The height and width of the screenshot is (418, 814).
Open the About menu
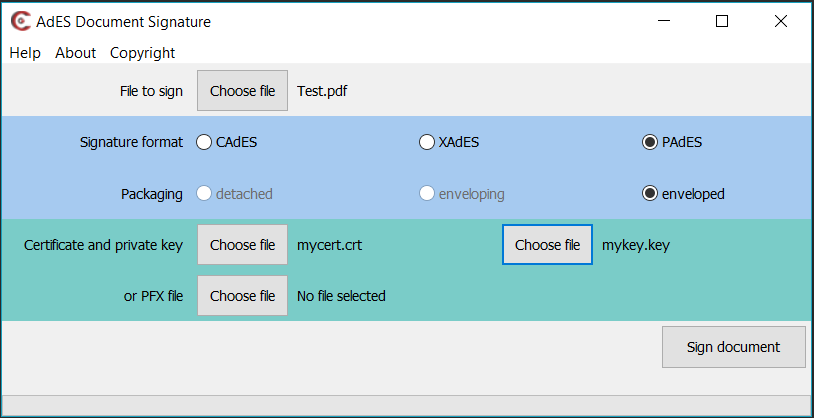(x=76, y=53)
